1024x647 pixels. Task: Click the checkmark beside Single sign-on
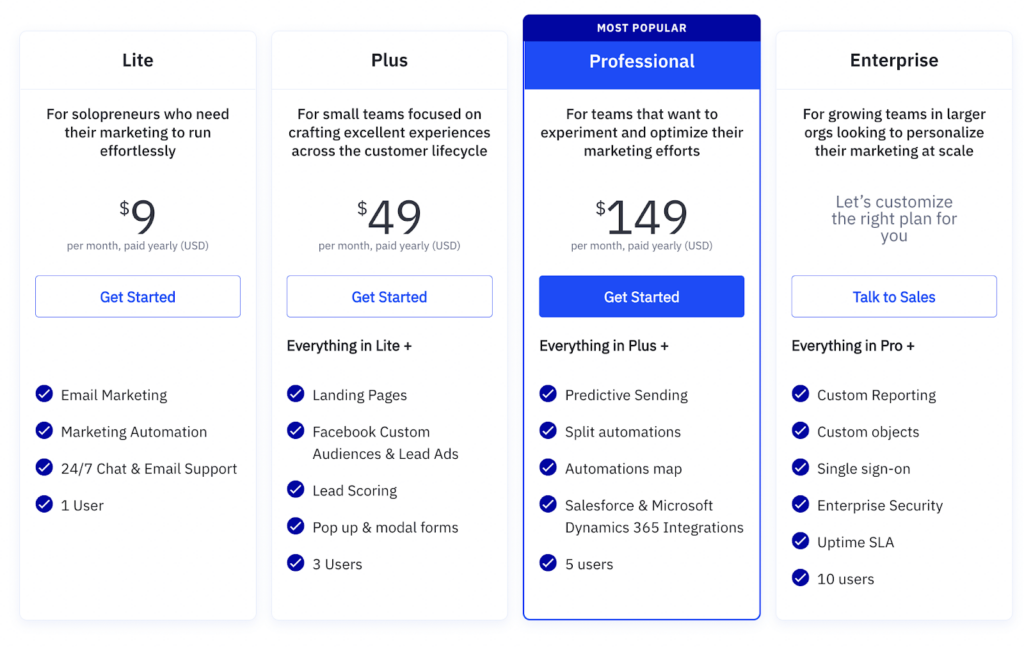(800, 467)
